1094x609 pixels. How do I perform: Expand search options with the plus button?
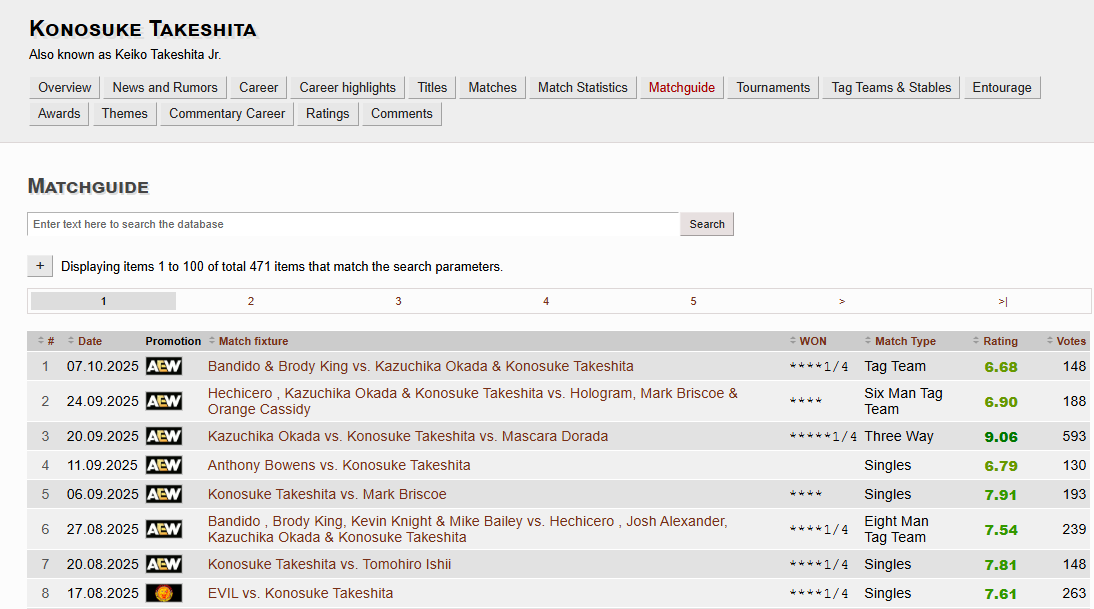click(x=40, y=266)
